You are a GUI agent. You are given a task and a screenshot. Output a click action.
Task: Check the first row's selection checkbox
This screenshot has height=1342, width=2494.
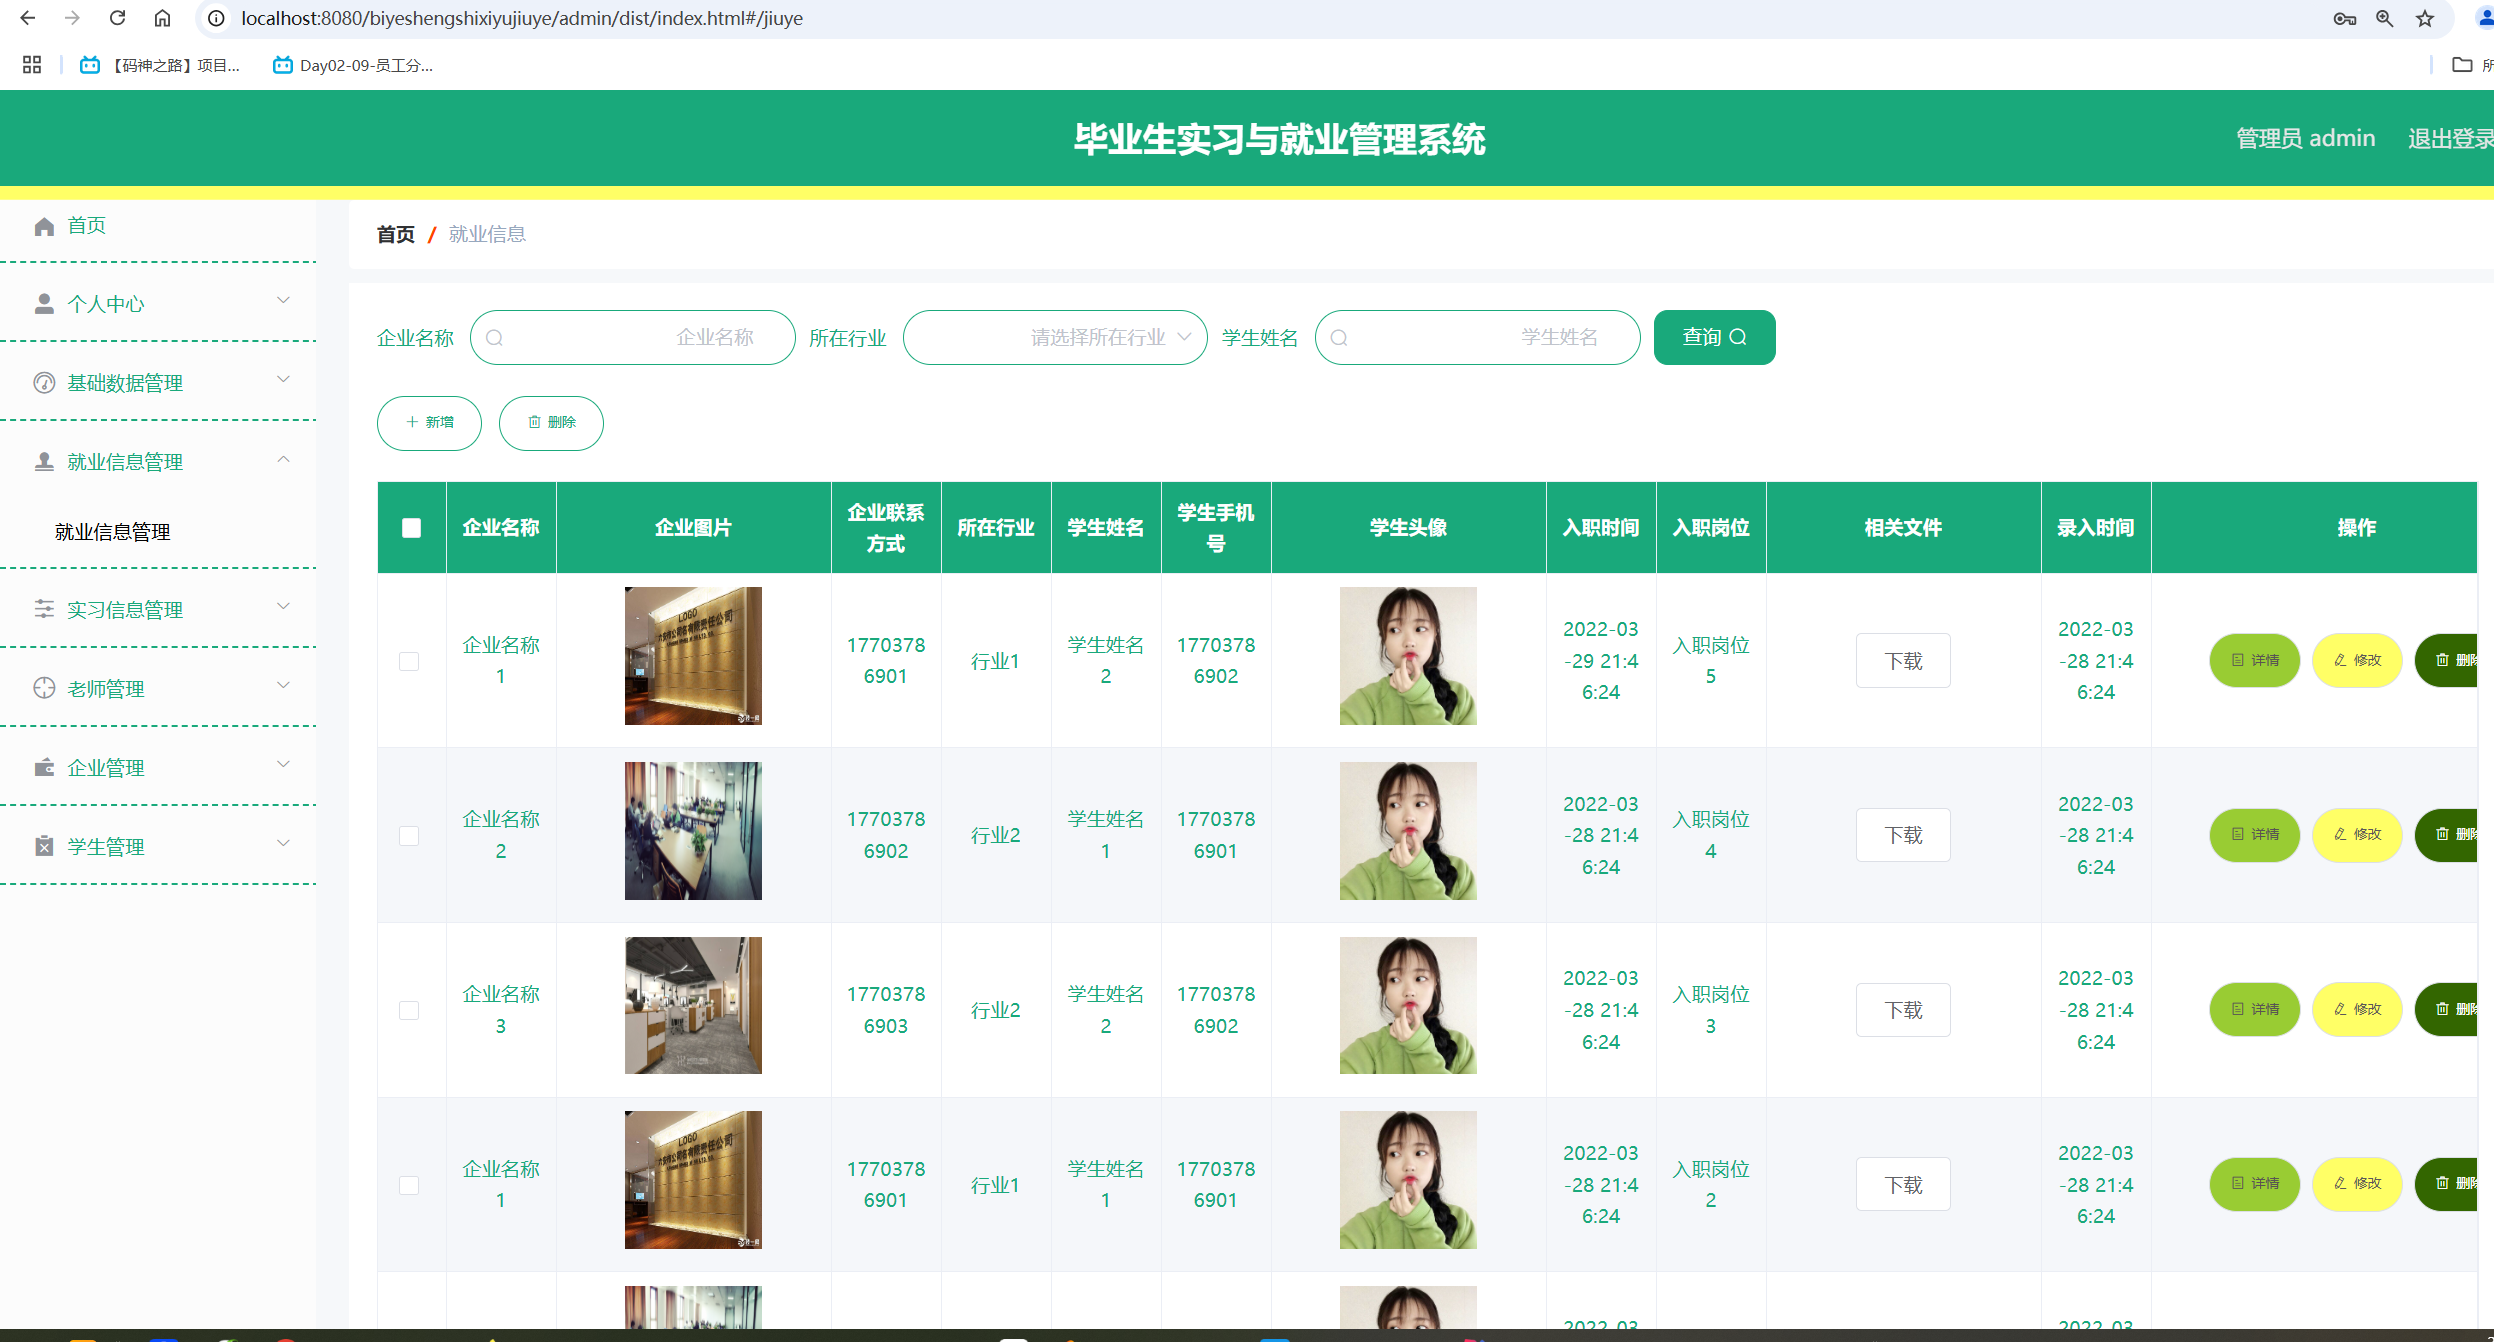(408, 661)
